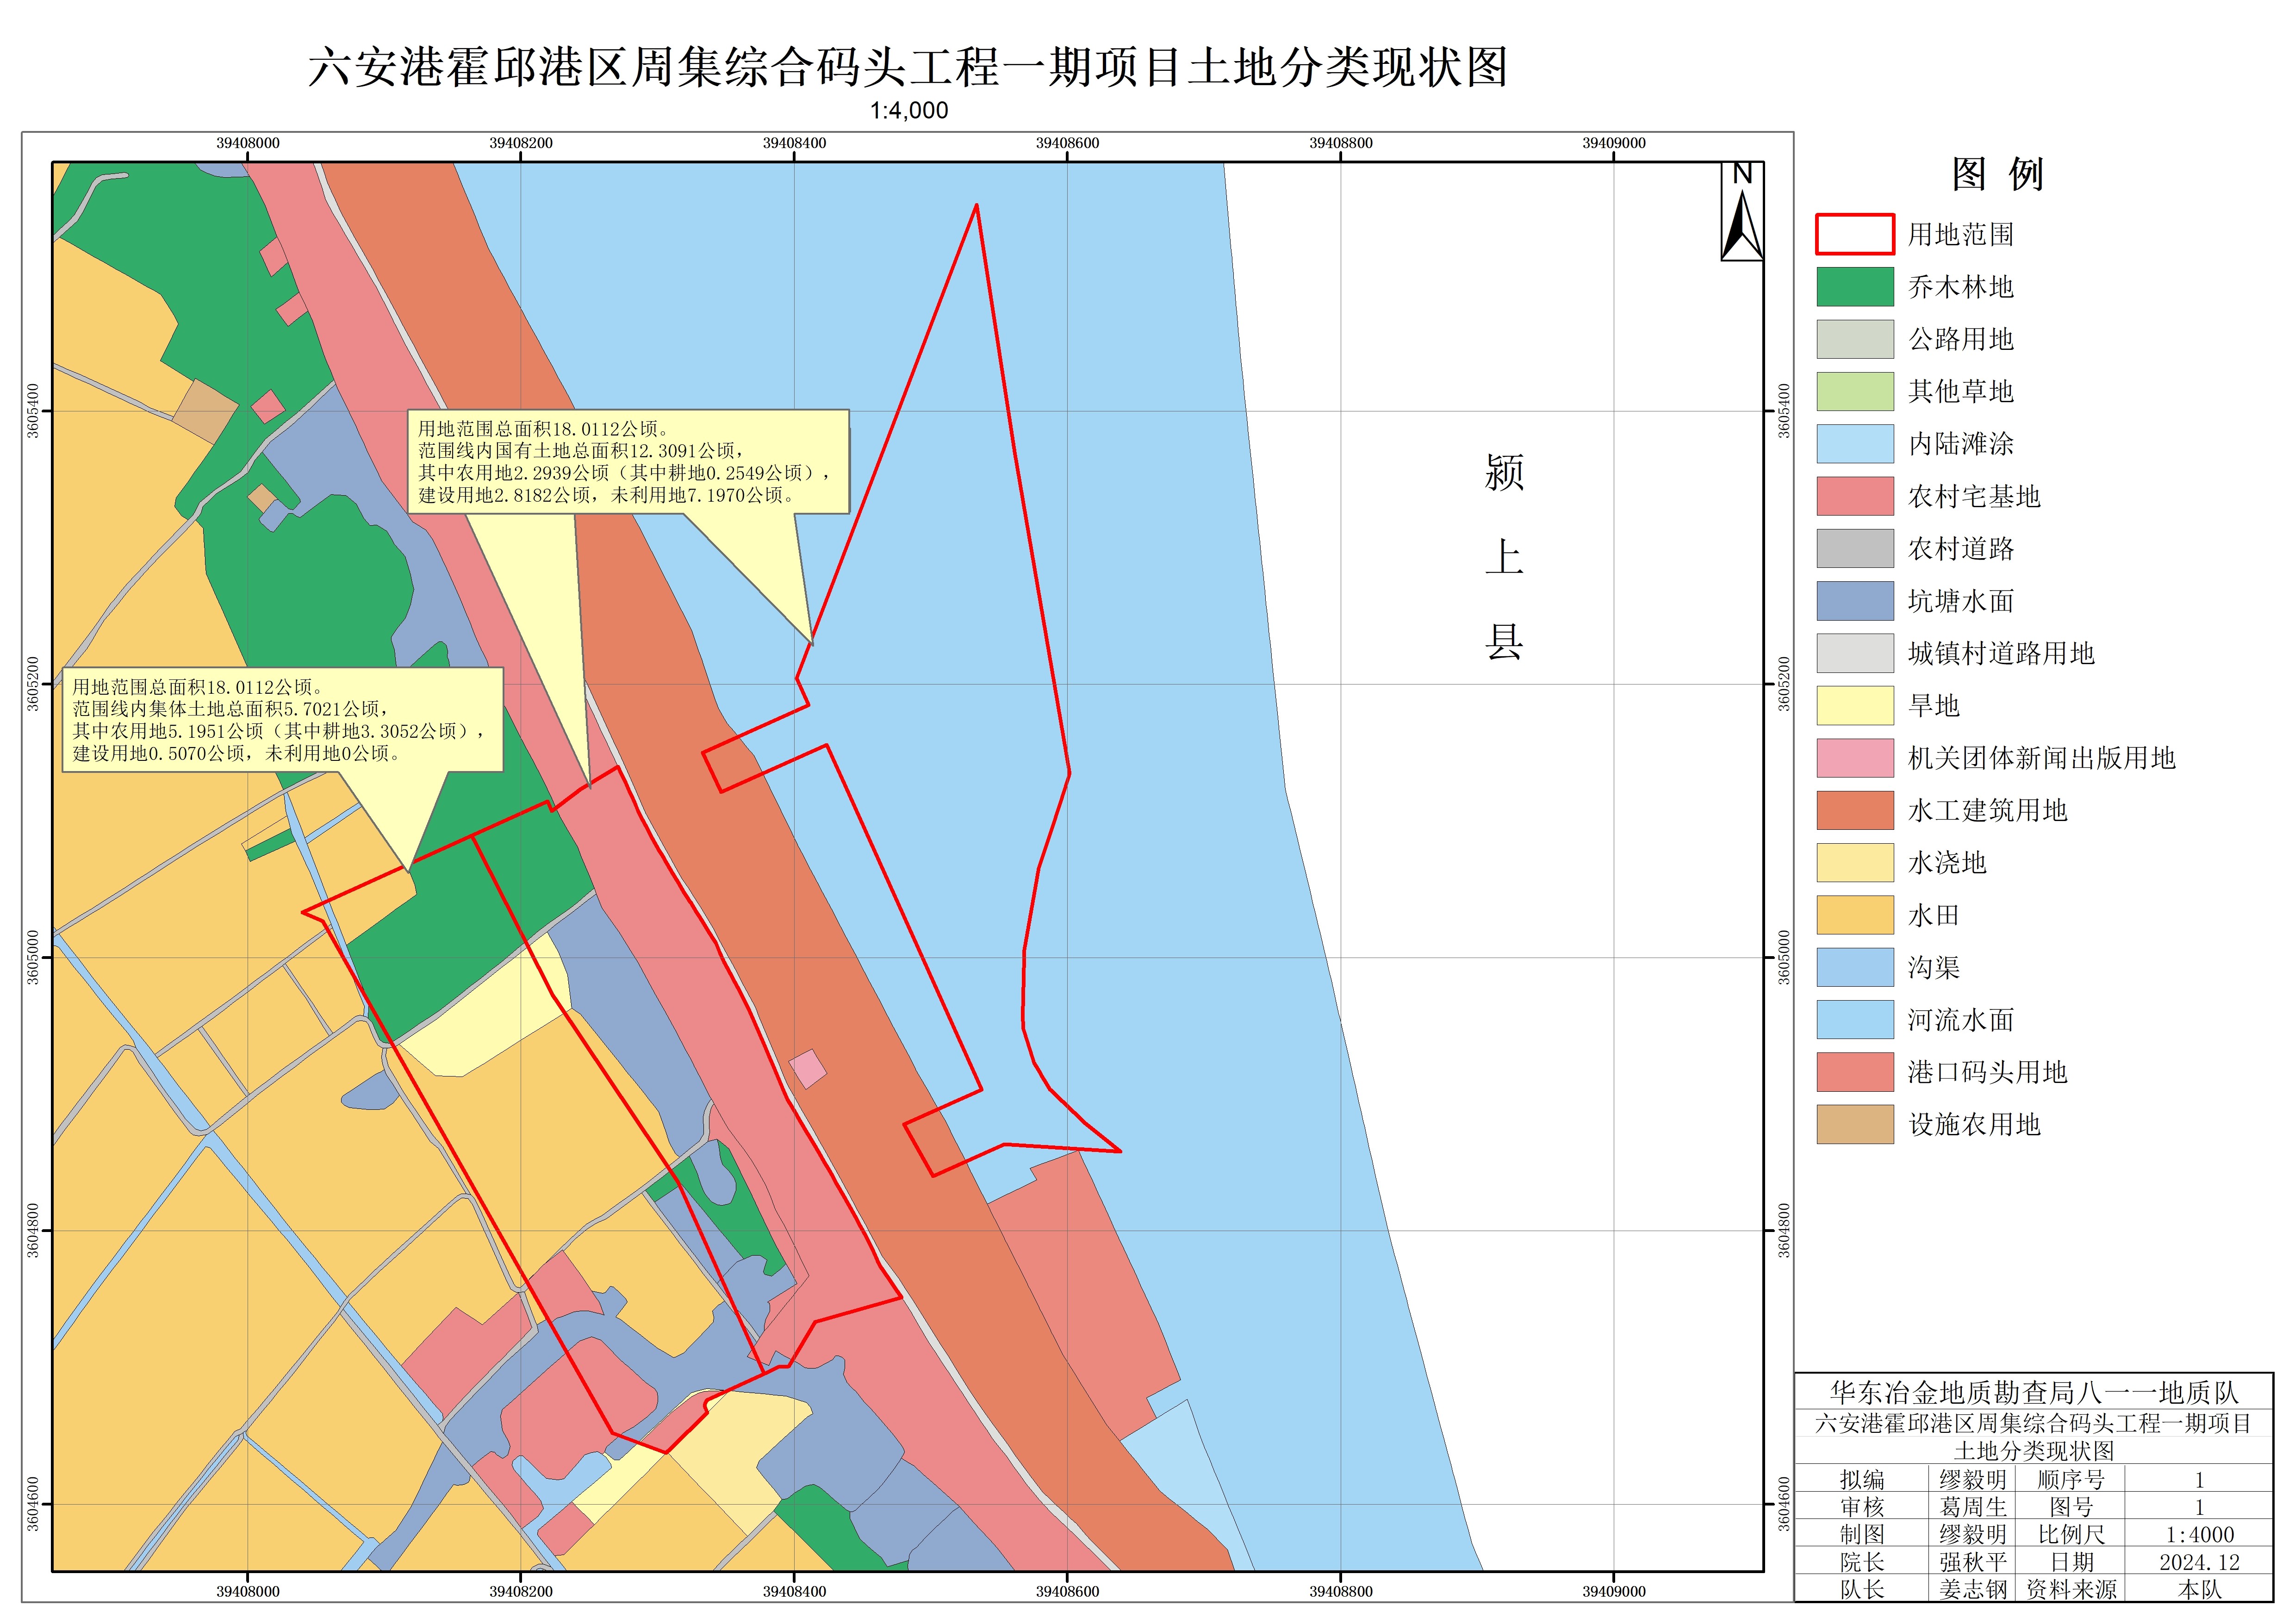2295x1624 pixels.
Task: Click the north arrow compass icon
Action: point(1741,212)
